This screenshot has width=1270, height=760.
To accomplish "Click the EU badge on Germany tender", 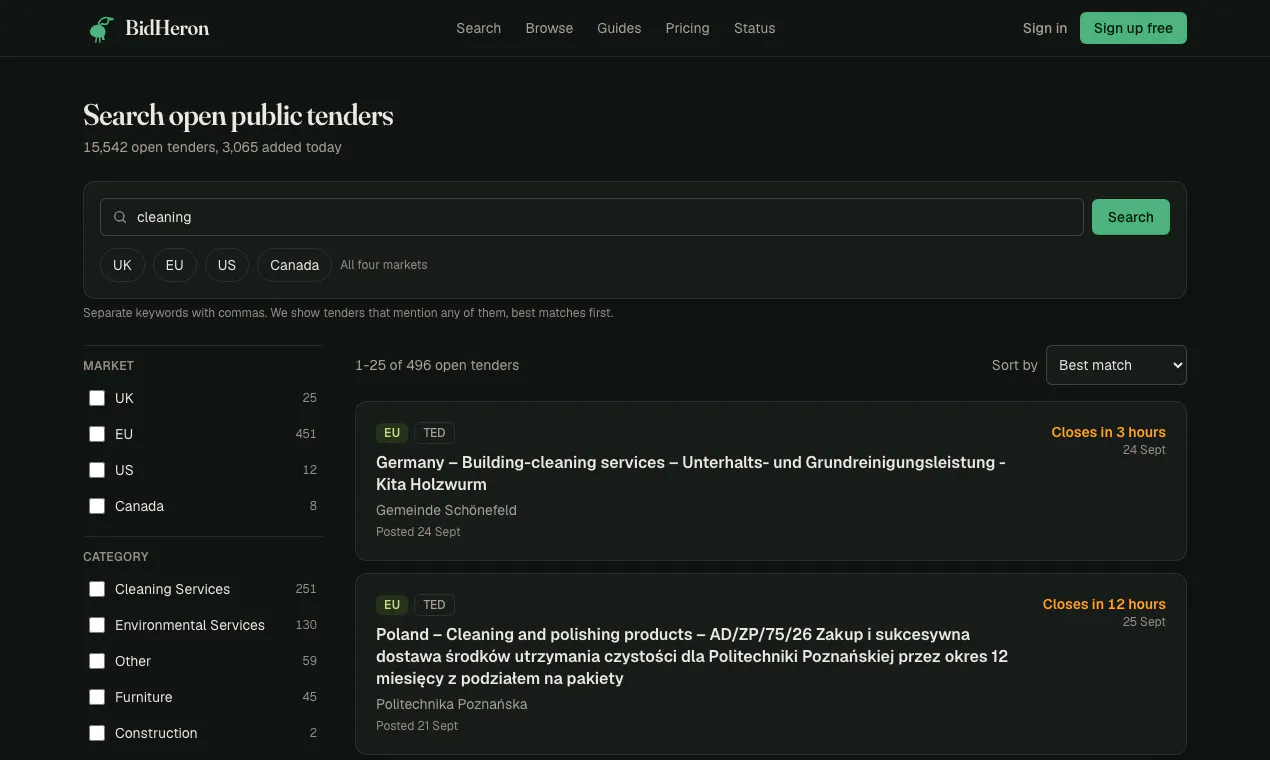I will [392, 433].
